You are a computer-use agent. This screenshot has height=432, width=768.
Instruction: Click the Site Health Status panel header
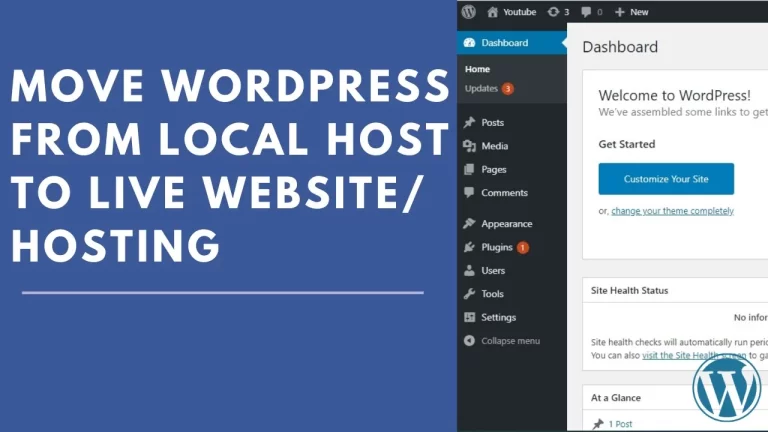point(675,290)
